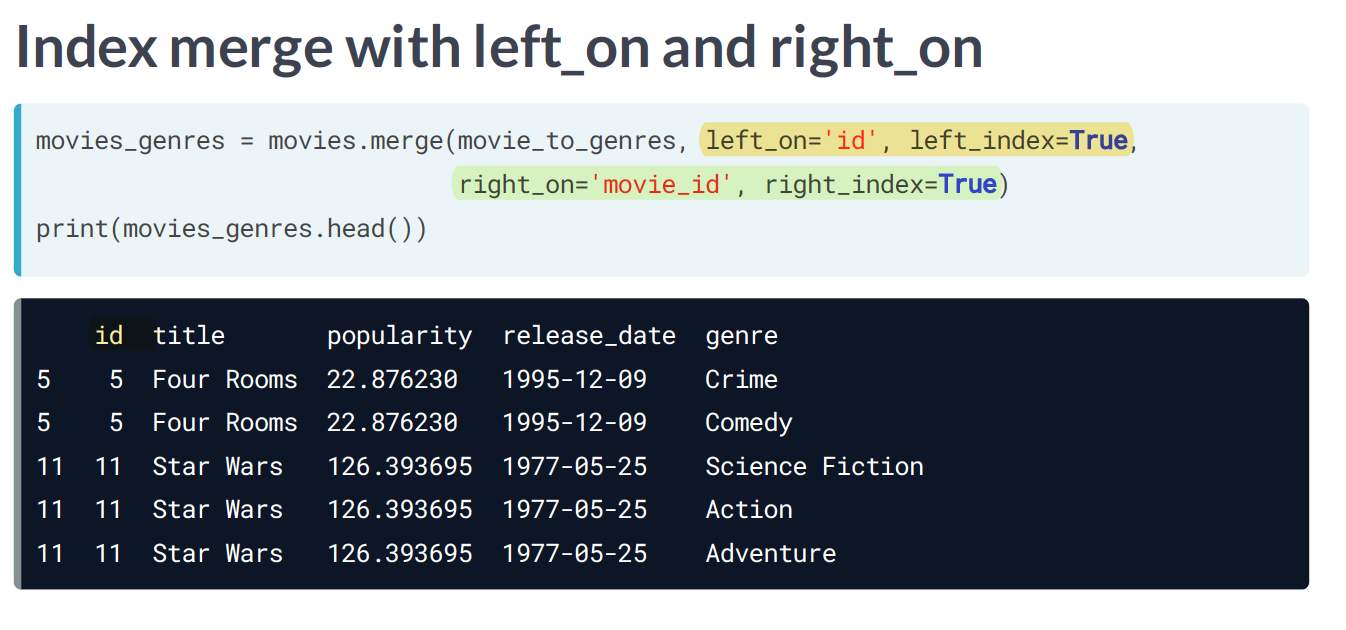Click popularity 126.393695 in the Science Fiction row

400,467
